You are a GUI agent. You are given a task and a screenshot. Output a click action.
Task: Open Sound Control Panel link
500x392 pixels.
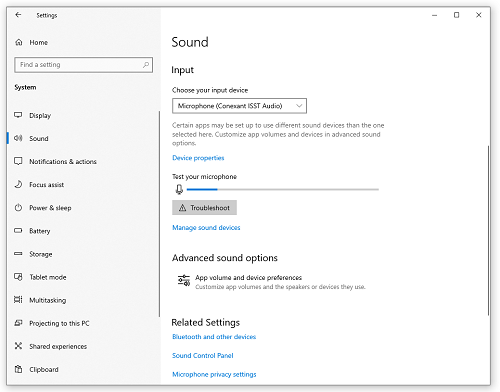click(x=203, y=355)
